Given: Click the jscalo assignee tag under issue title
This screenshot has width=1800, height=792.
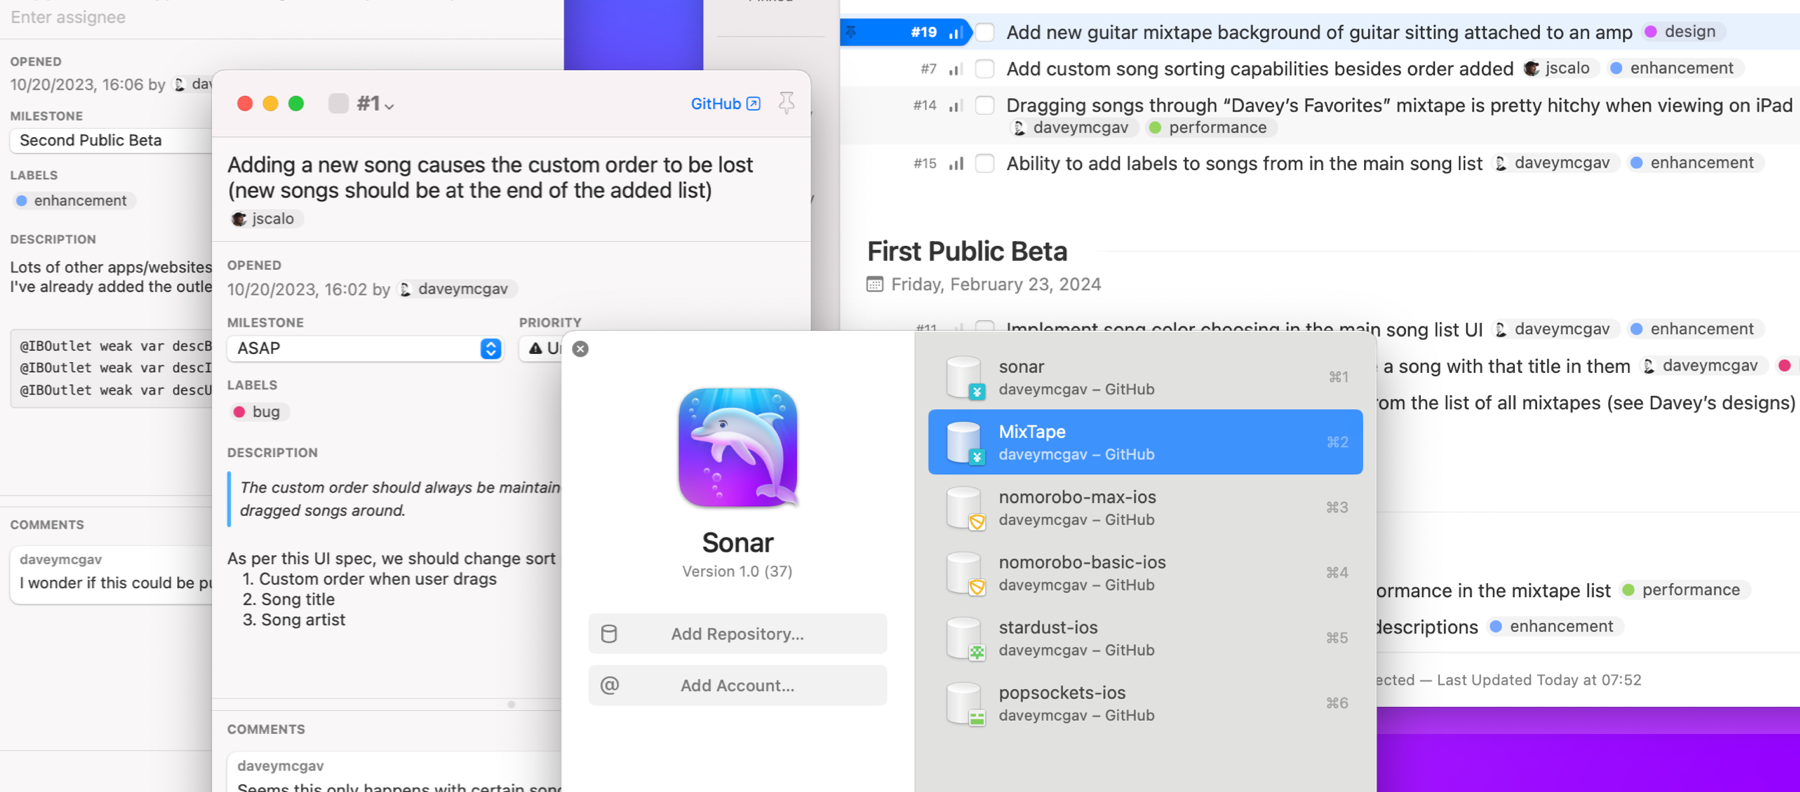Looking at the screenshot, I should [264, 219].
